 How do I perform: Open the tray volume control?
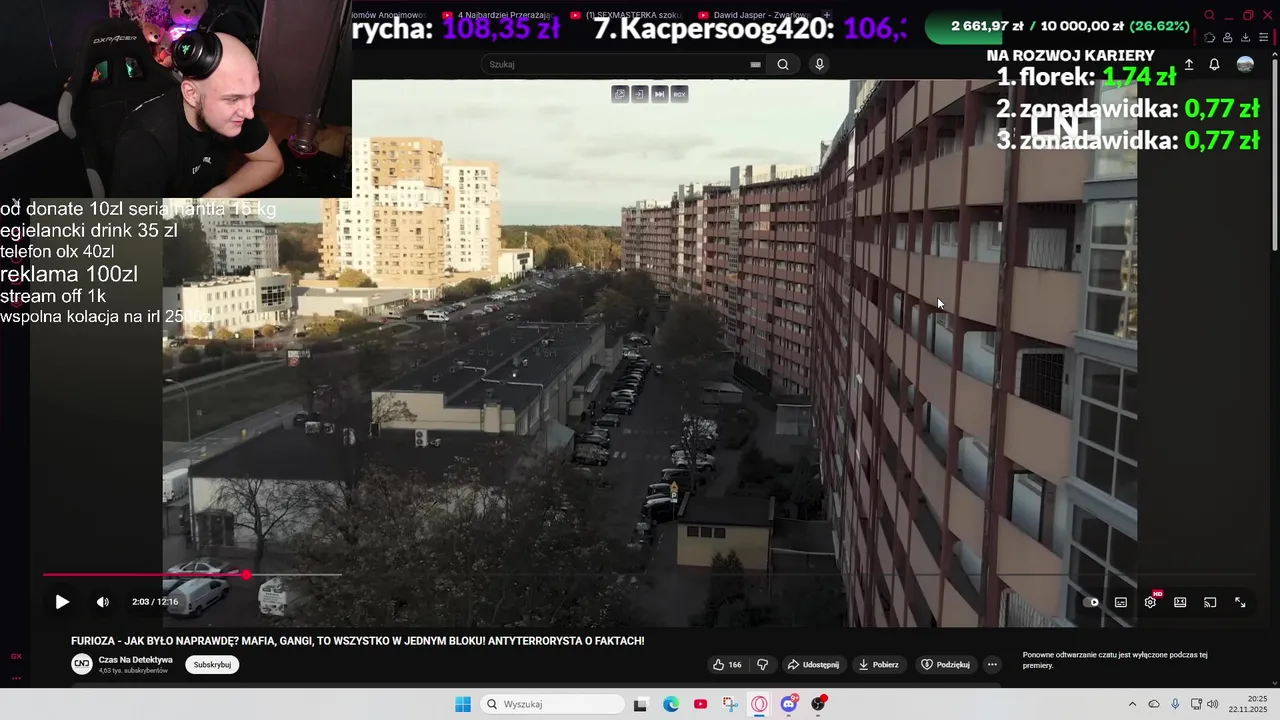tap(1212, 704)
